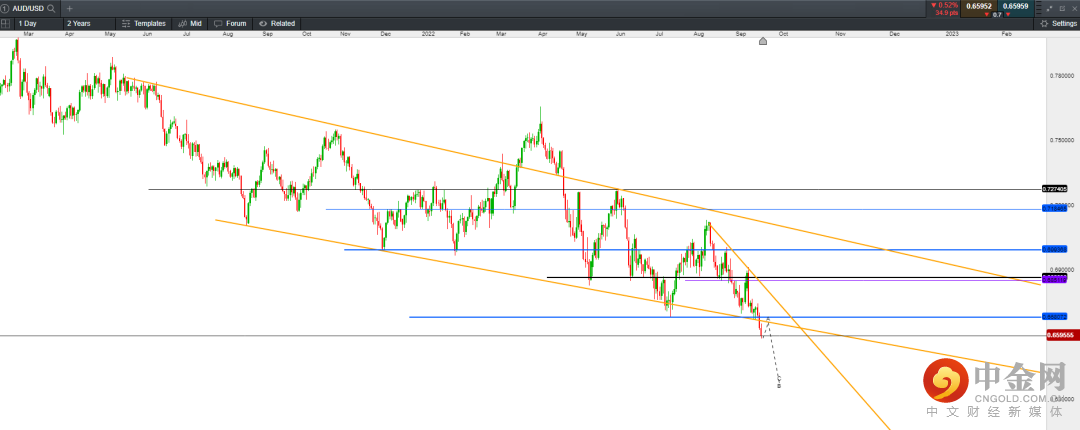Open the Templates menu
1080x430 pixels.
click(x=144, y=22)
